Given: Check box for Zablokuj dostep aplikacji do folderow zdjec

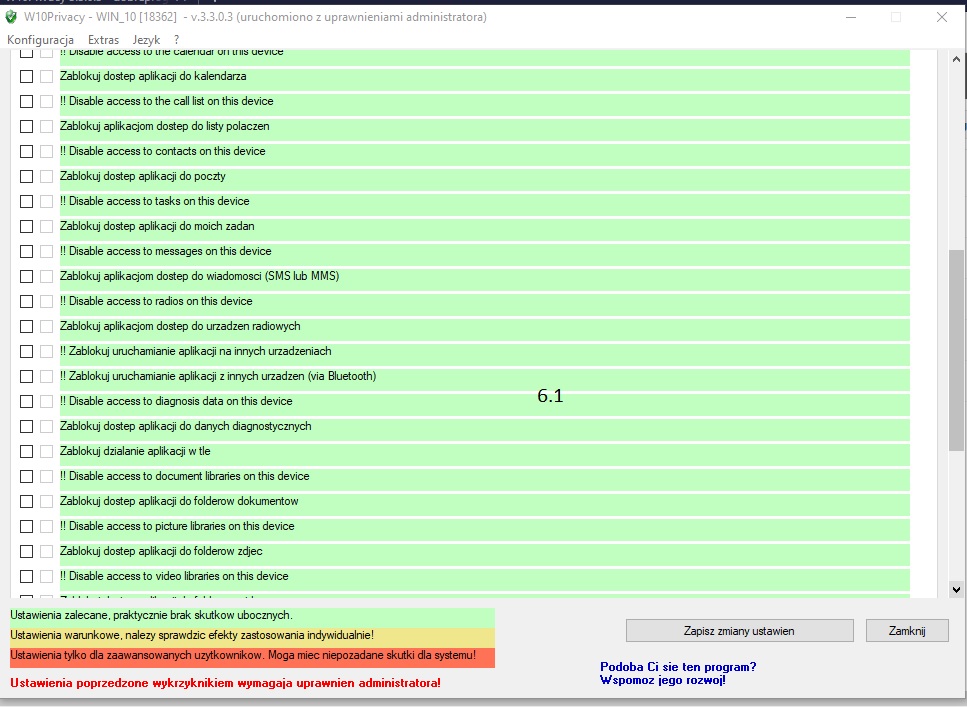Looking at the screenshot, I should pos(27,551).
